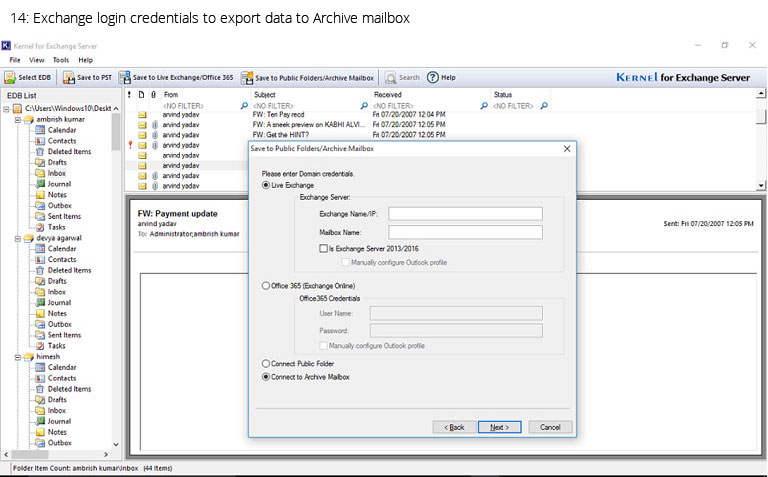
Task: Select Connect Public Folder radio button
Action: coord(266,363)
